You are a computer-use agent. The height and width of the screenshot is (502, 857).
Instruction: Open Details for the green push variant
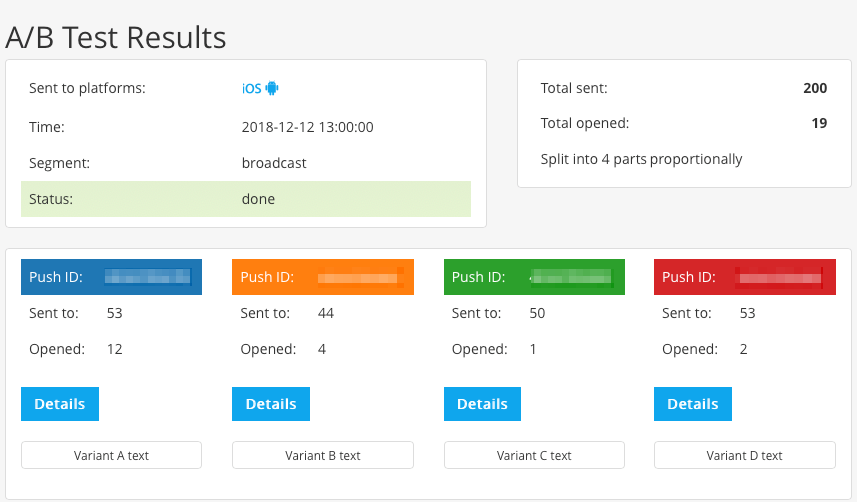coord(482,404)
